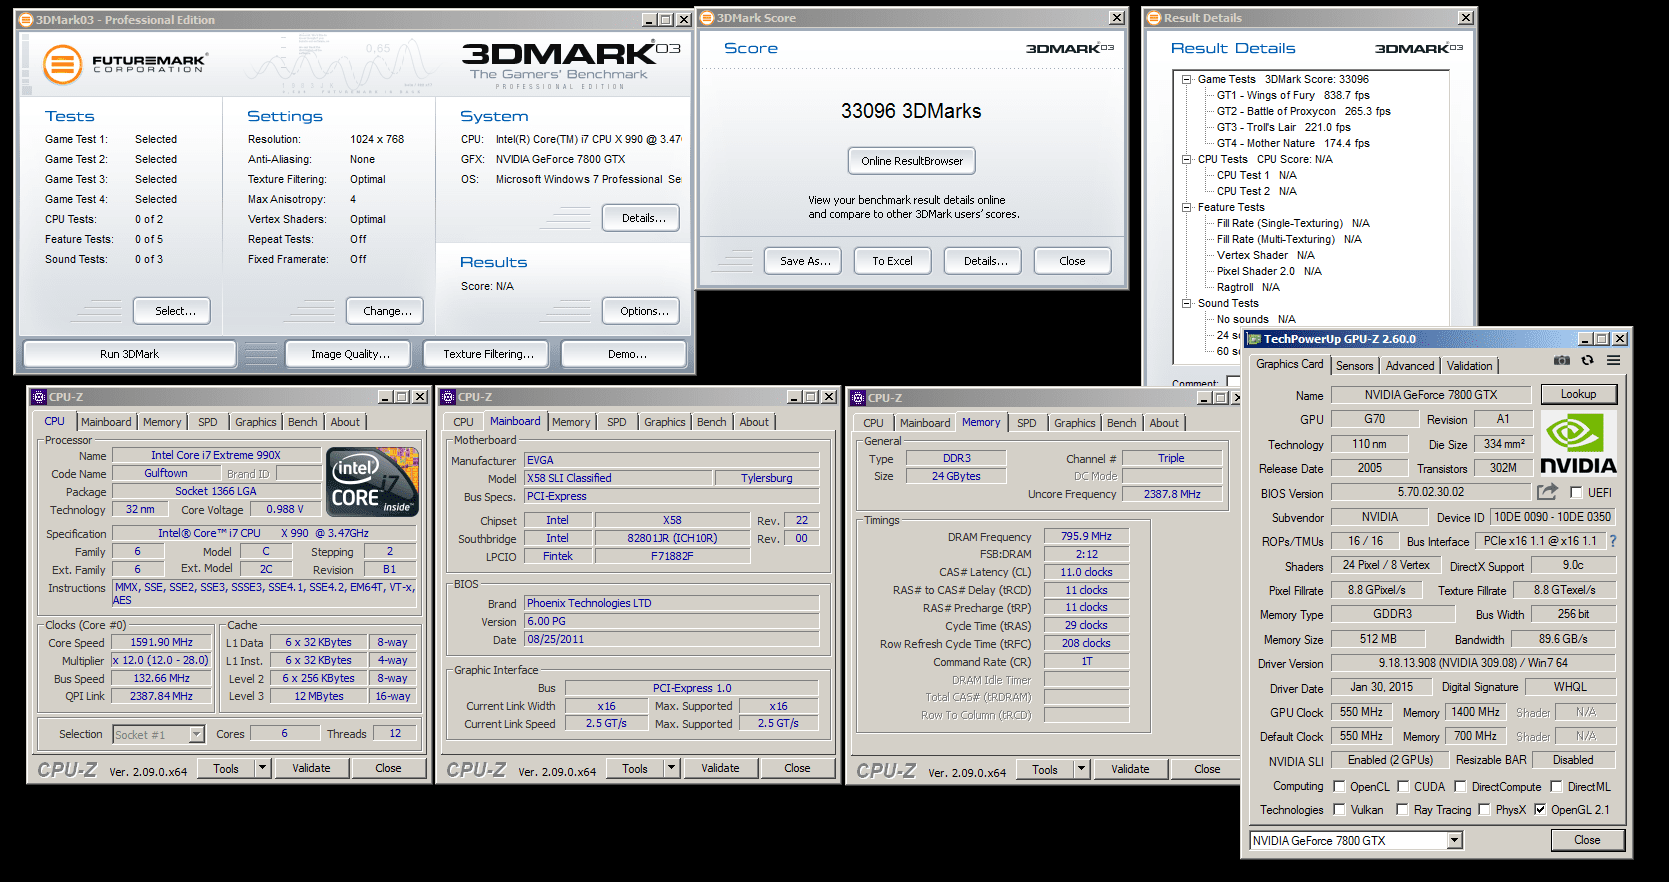Click Validate in the Memory CPU-Z window
Image resolution: width=1669 pixels, height=882 pixels.
[x=1130, y=769]
